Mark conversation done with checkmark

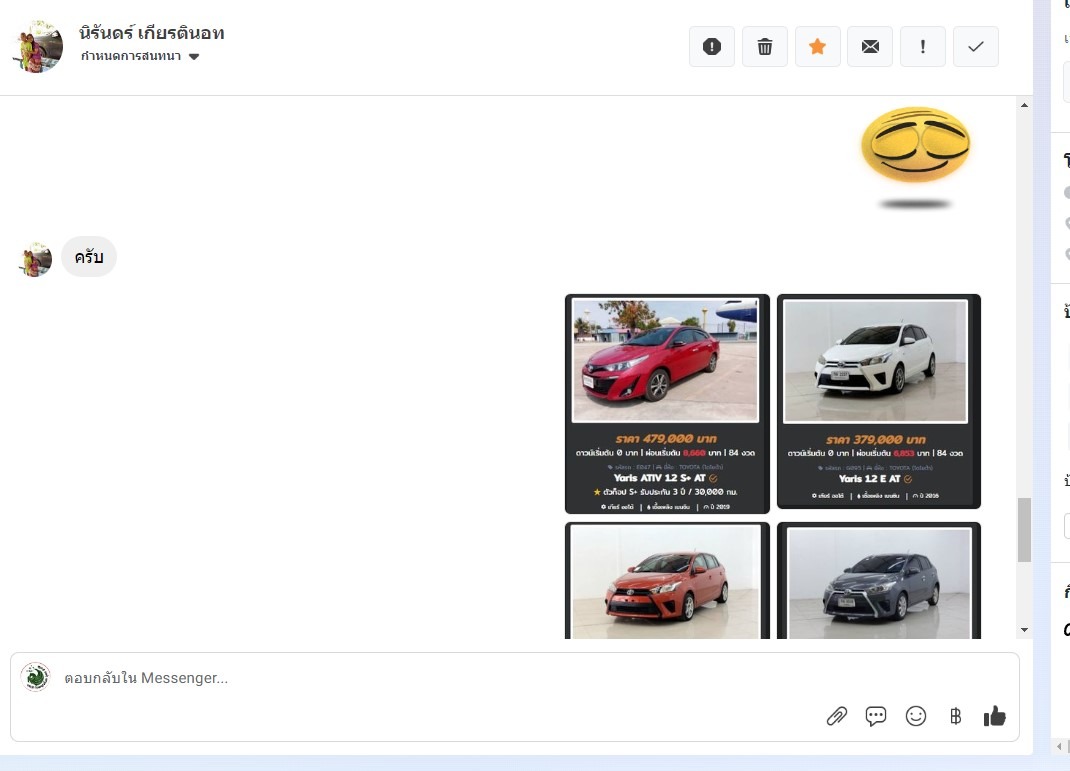pos(976,47)
